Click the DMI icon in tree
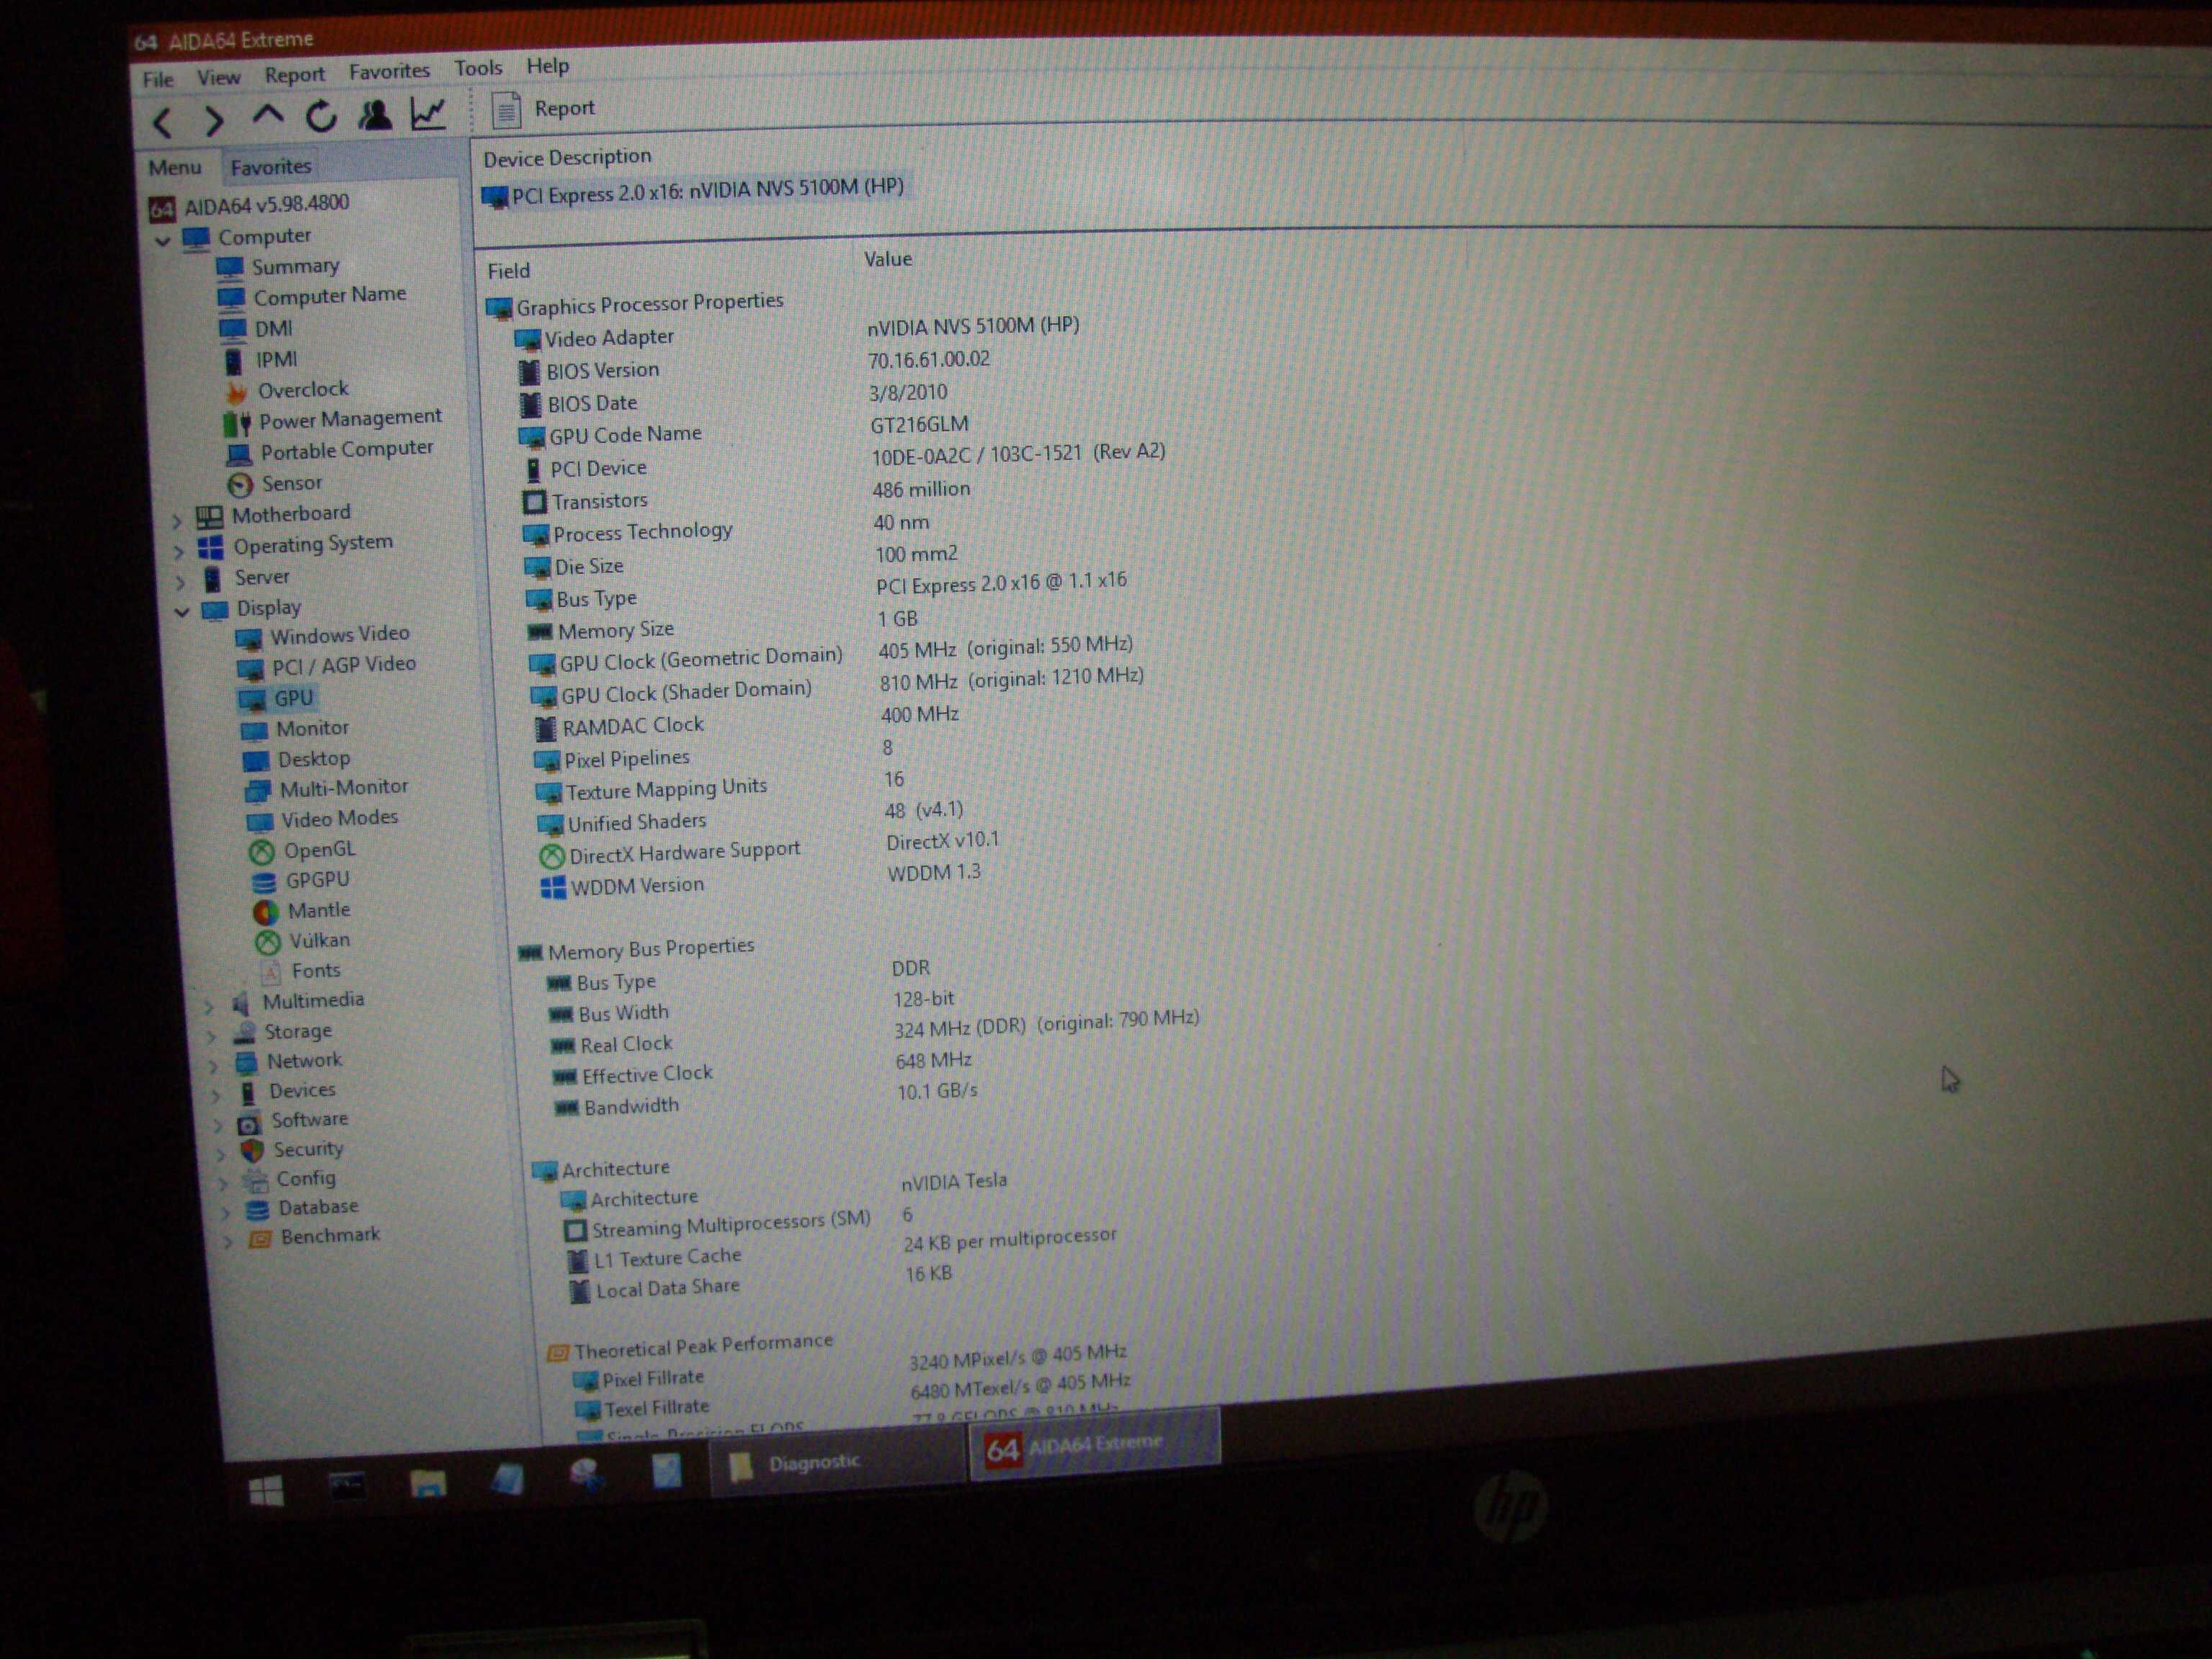 pyautogui.click(x=232, y=329)
